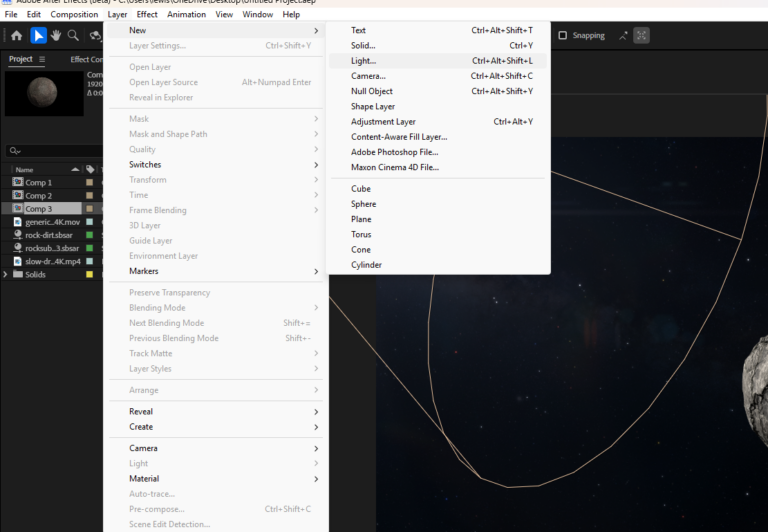
Task: Create a new Null Object
Action: tap(438, 91)
